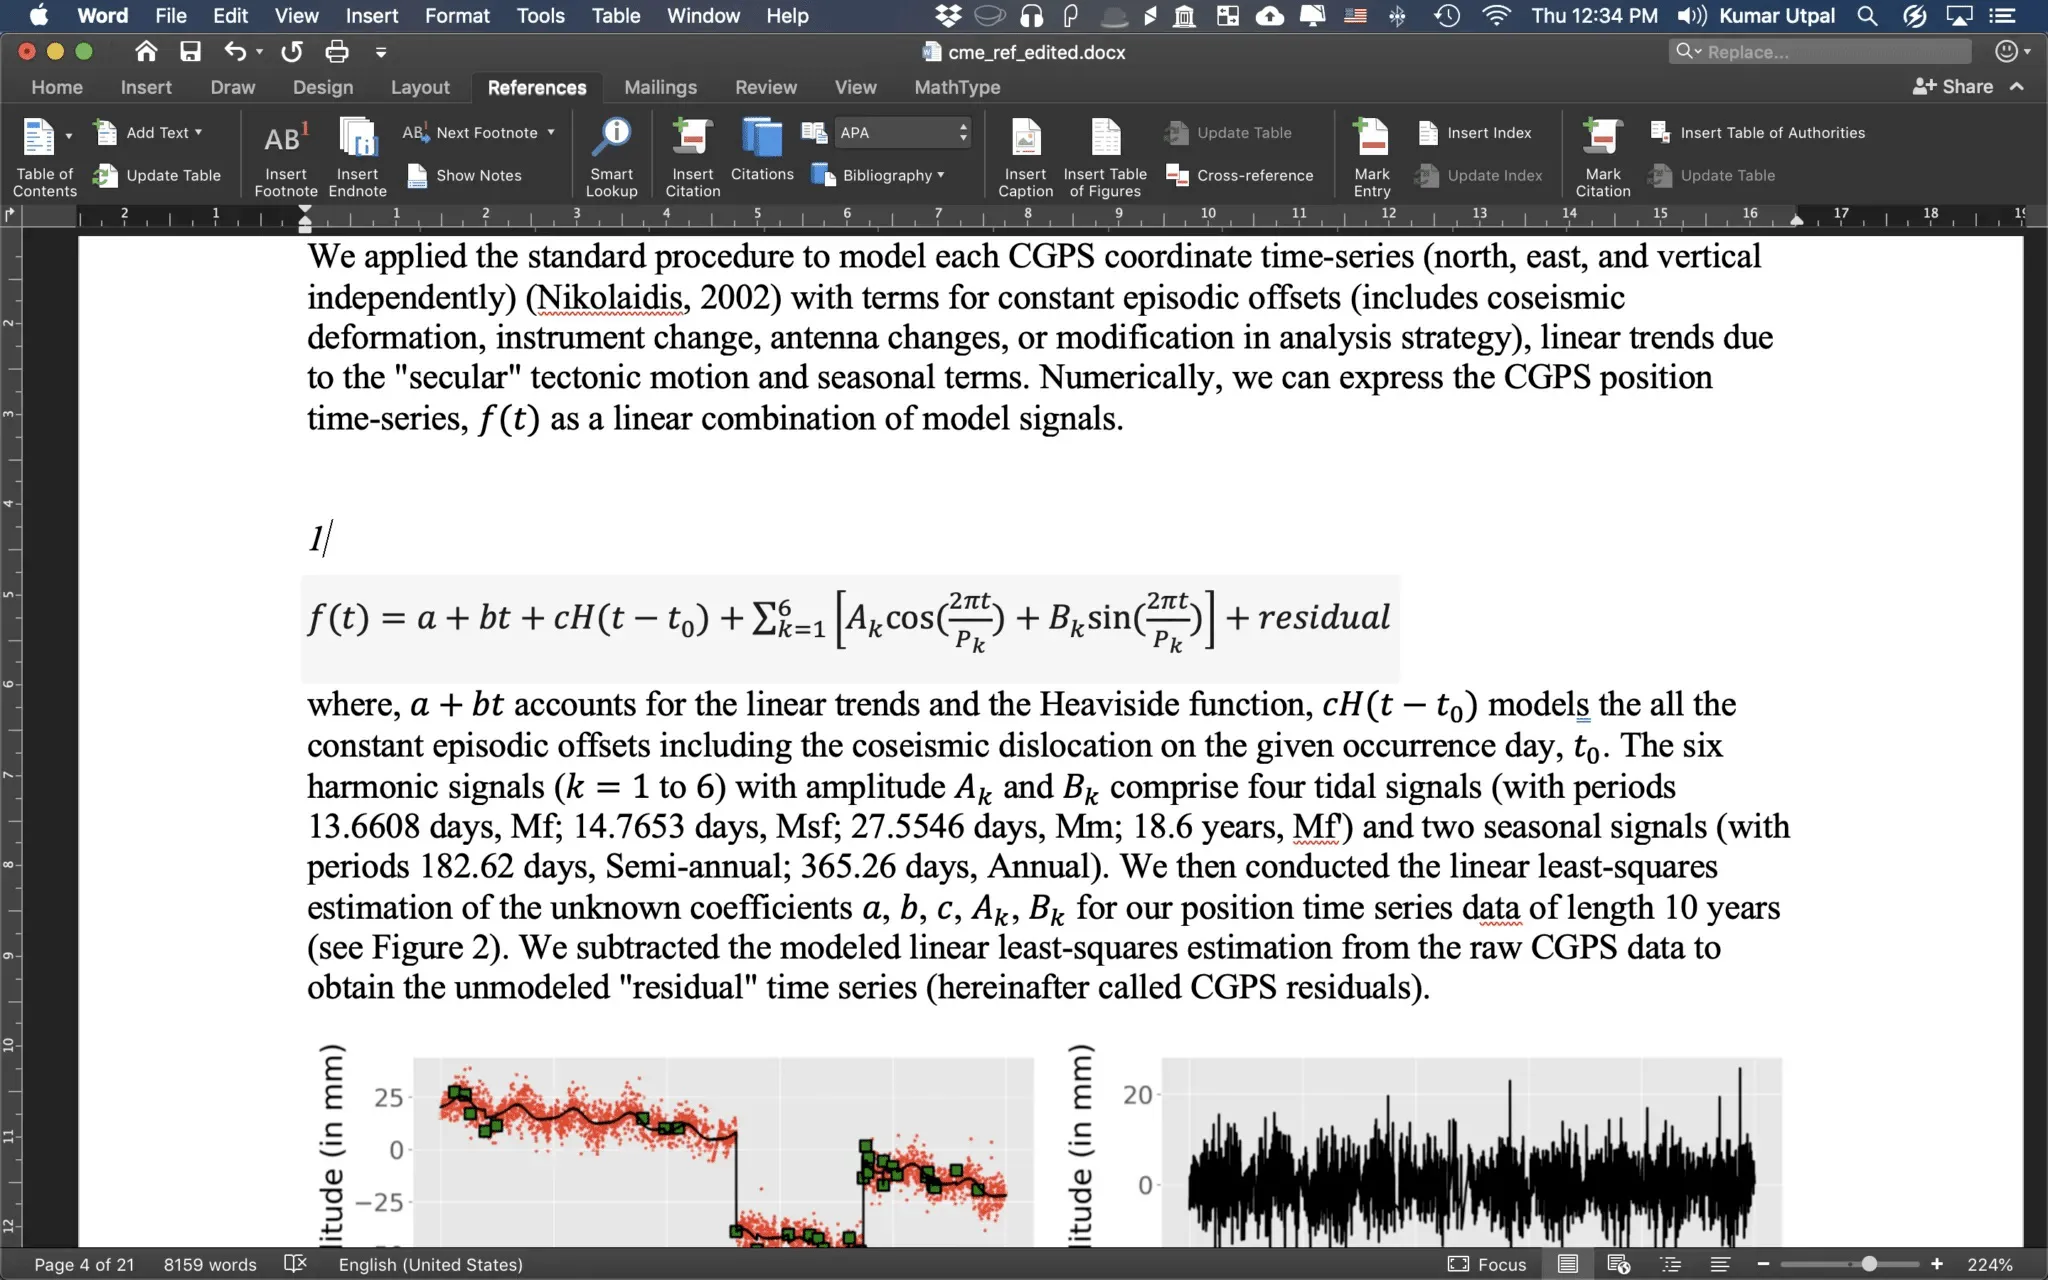Click the Insert Footnote icon
The image size is (2048, 1280).
point(285,140)
